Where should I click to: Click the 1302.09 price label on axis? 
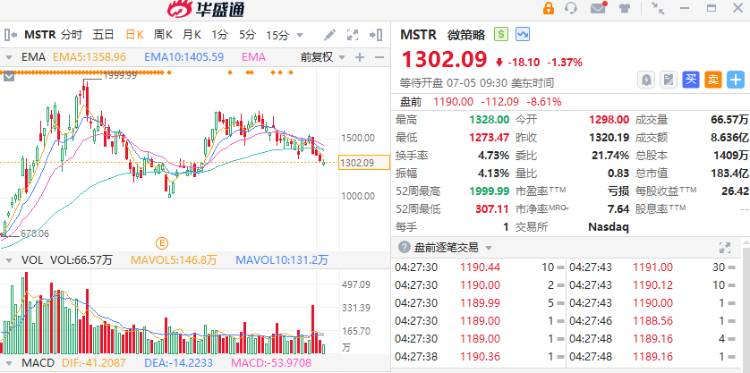point(364,163)
